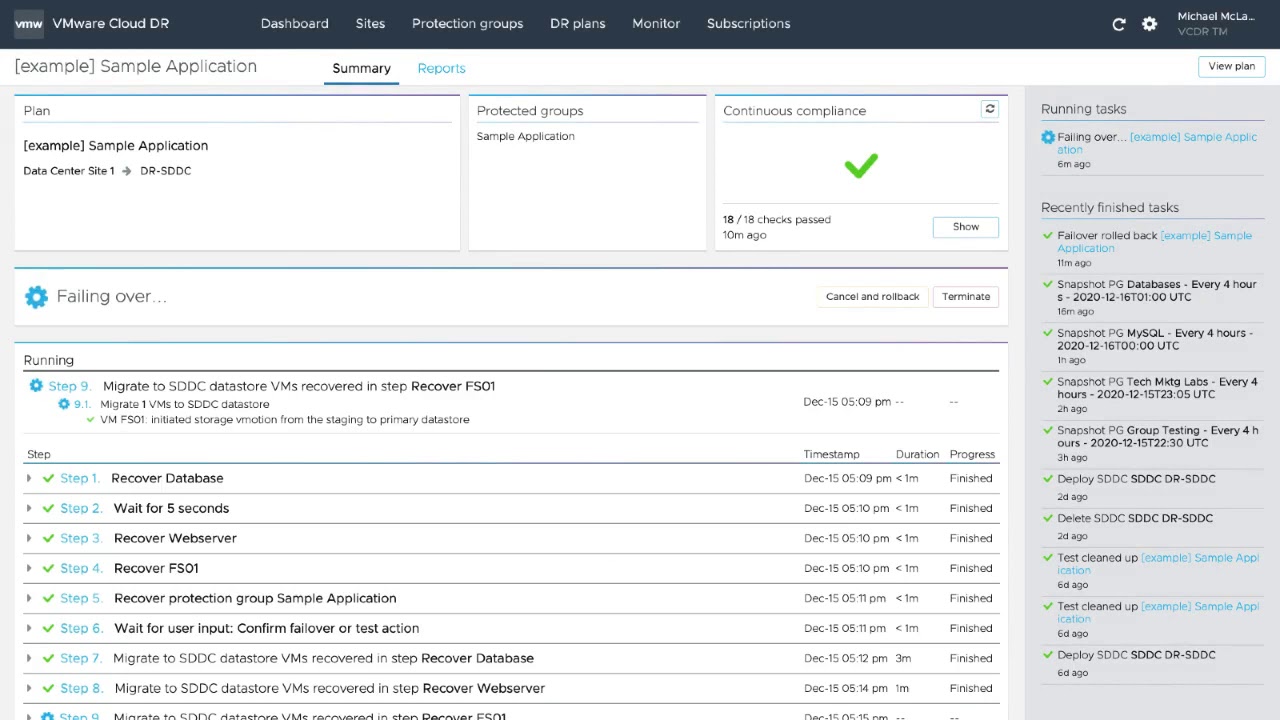The width and height of the screenshot is (1280, 720).
Task: Expand Step 5 Recover protection group row
Action: 29,598
